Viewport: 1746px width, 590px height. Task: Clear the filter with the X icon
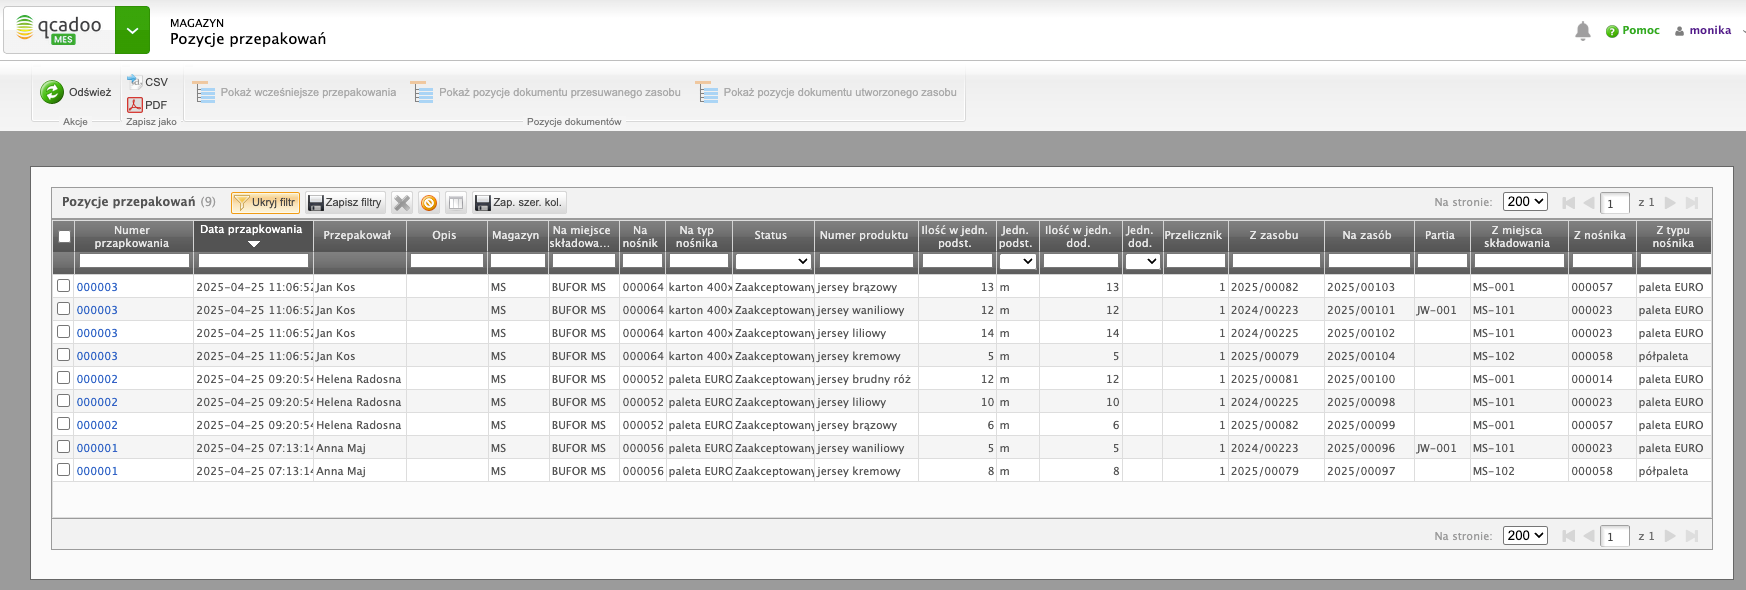[x=402, y=202]
